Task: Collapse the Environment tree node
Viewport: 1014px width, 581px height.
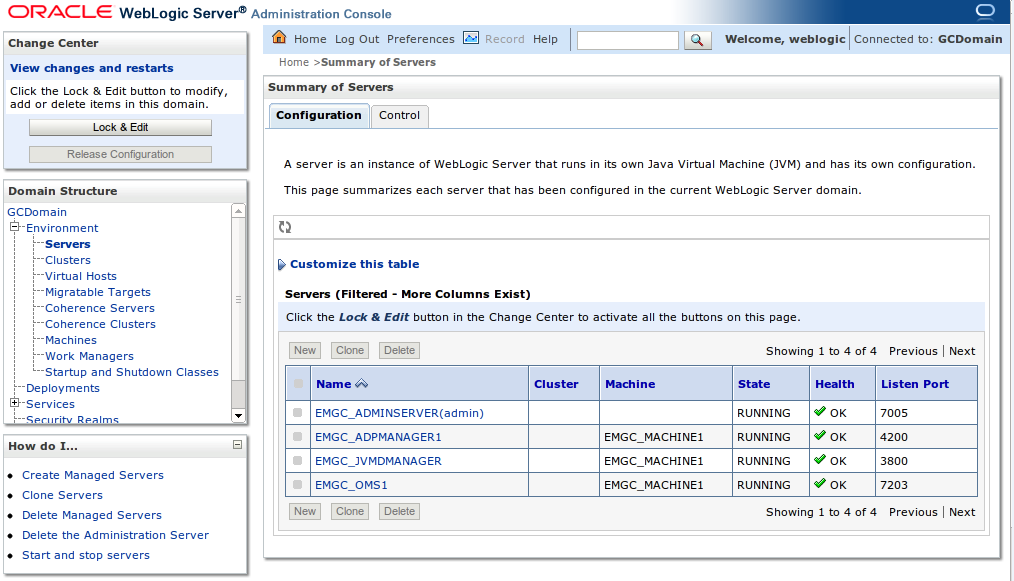Action: (14, 226)
